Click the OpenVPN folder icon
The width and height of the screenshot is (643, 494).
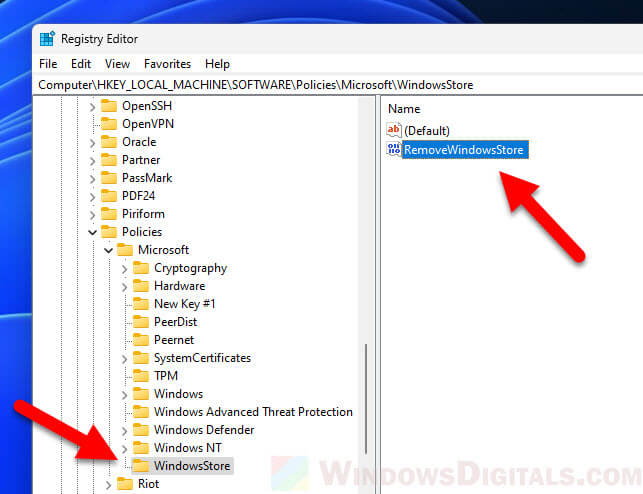pos(109,124)
